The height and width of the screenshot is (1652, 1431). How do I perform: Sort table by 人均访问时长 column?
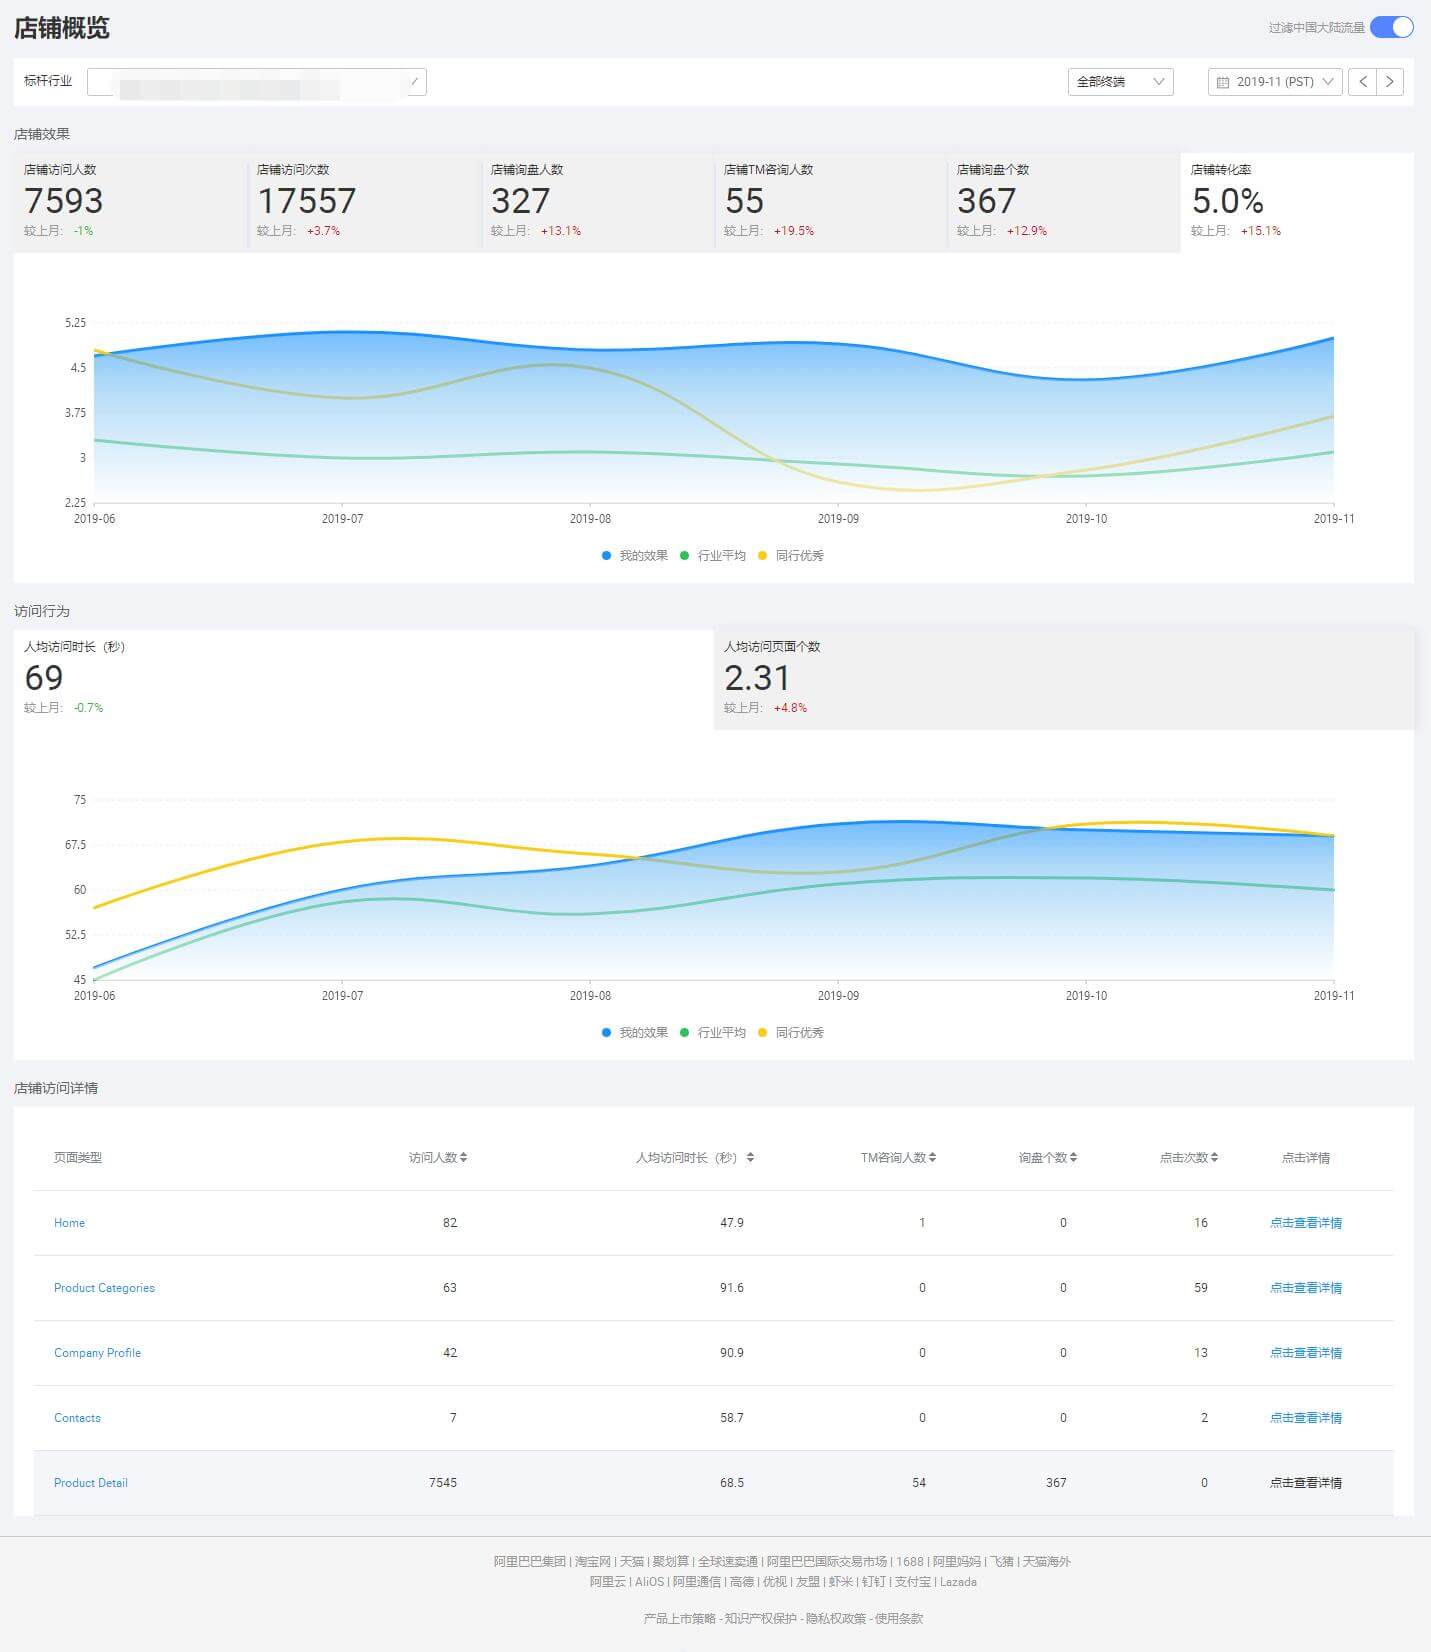(695, 1158)
